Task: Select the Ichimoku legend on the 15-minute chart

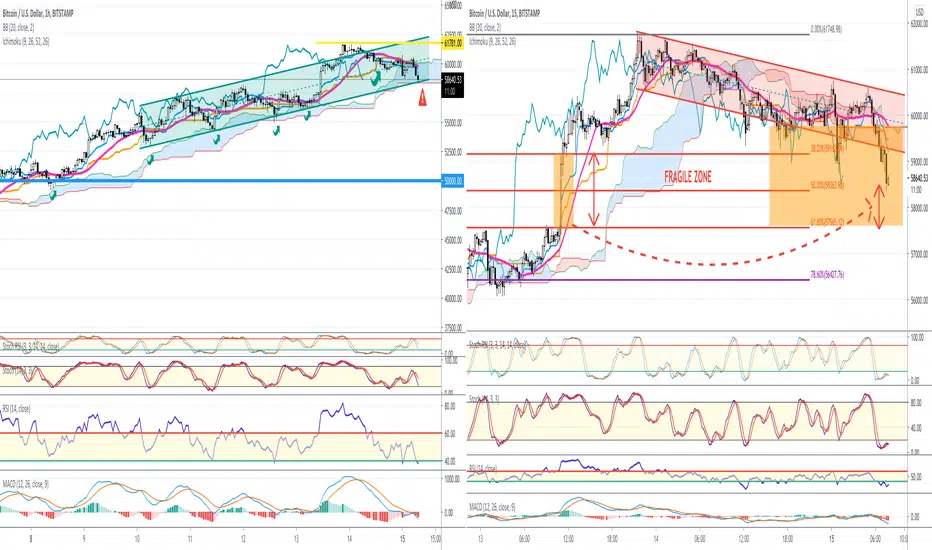Action: point(493,42)
